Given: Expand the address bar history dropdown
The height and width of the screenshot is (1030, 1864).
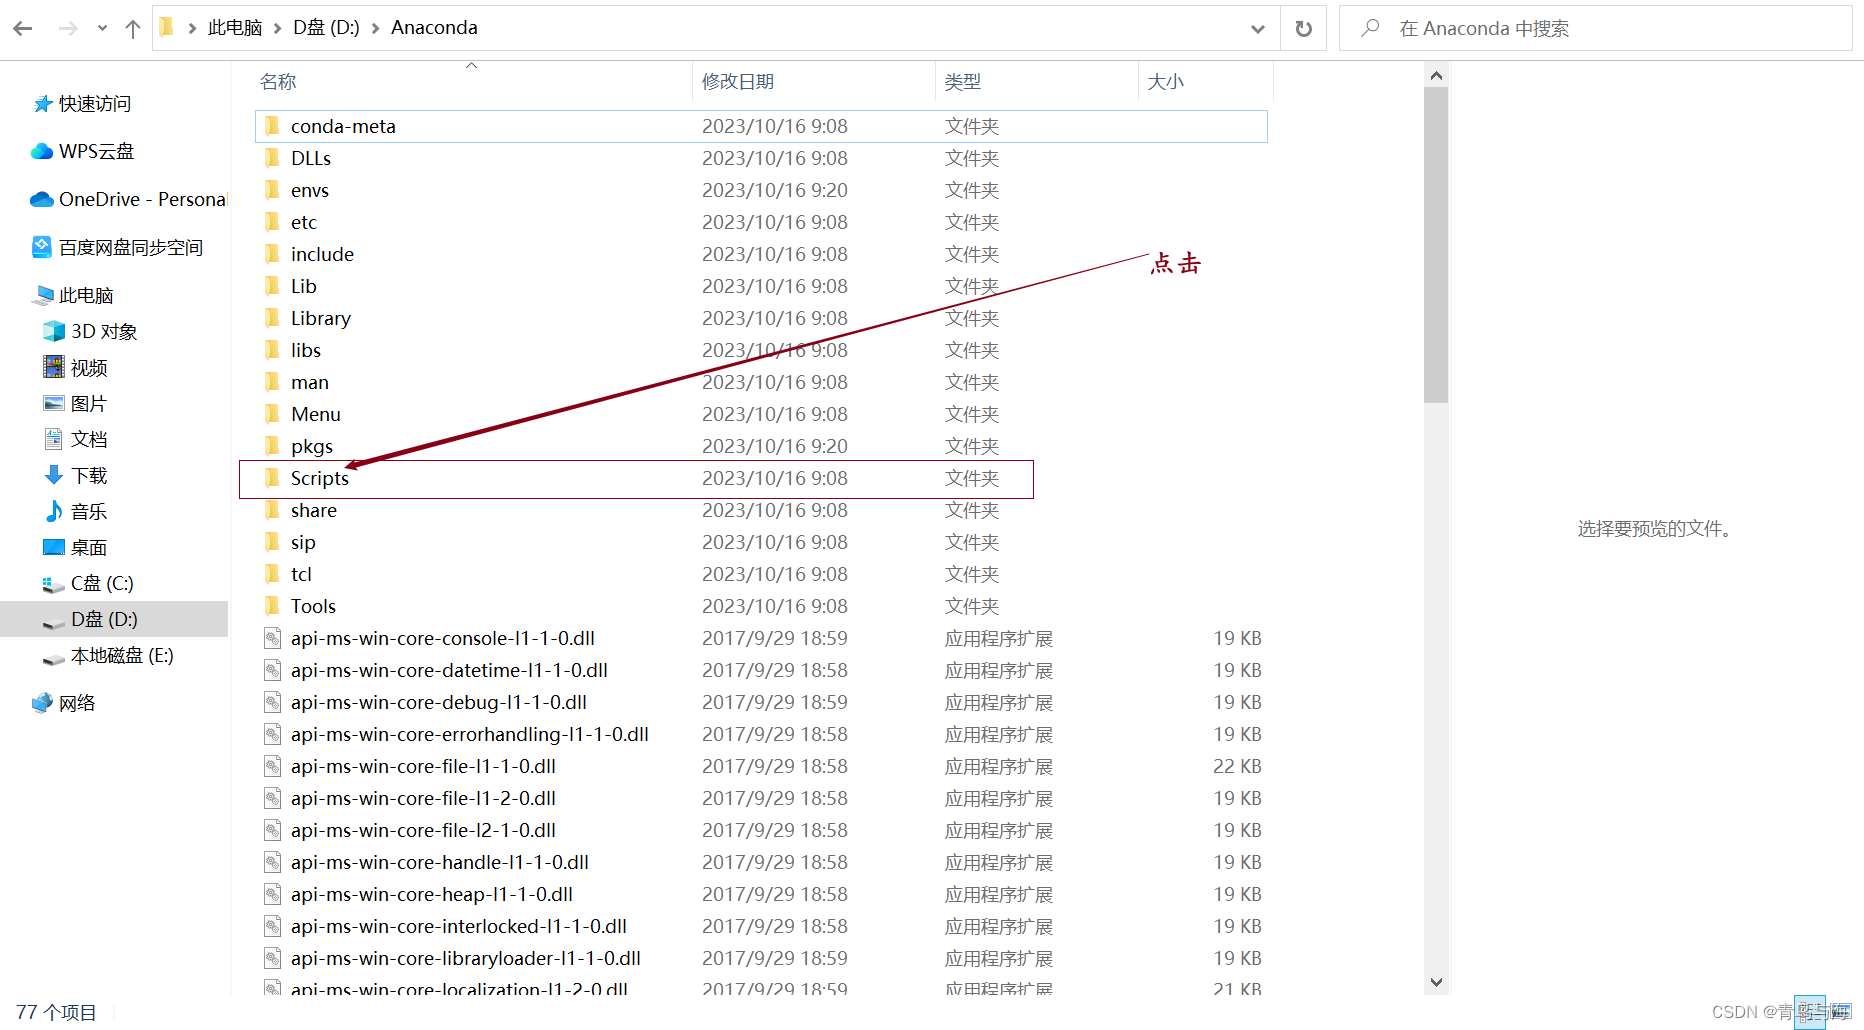Looking at the screenshot, I should [x=1258, y=28].
